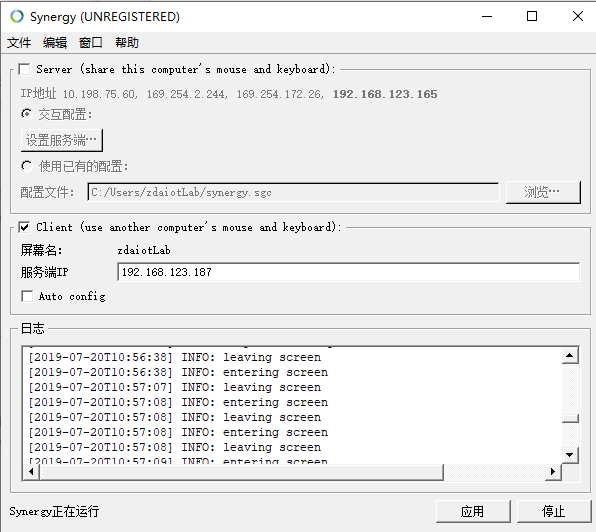Close the Synergy window
Screen dimensions: 596x532
coord(578,16)
